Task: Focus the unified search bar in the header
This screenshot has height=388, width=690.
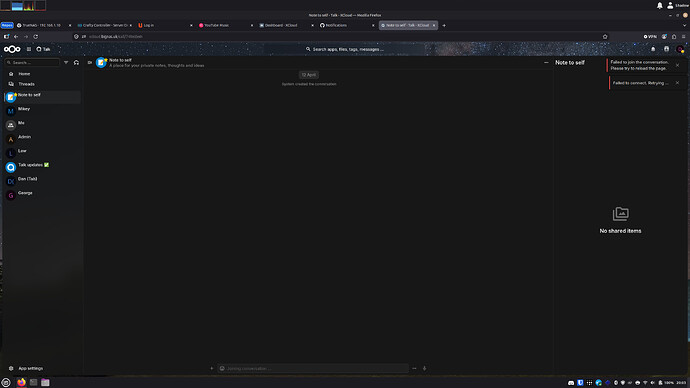Action: coord(345,49)
